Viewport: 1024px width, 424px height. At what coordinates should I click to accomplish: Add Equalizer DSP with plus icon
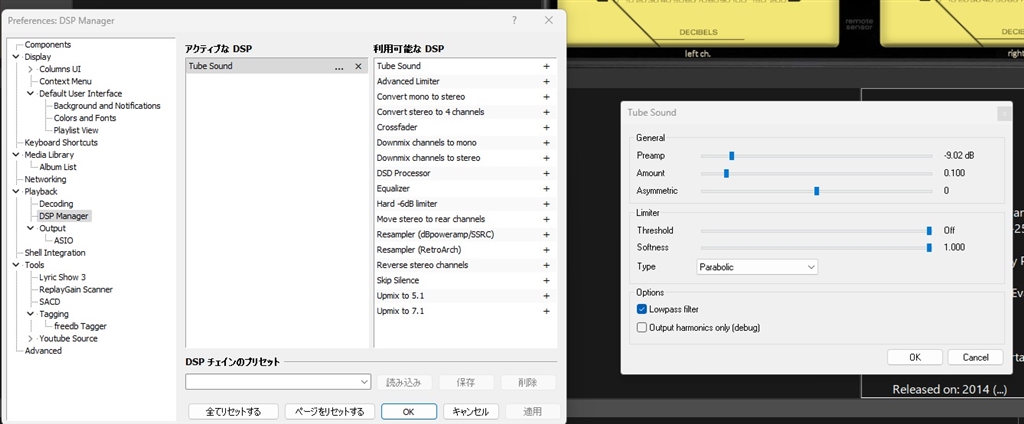point(546,189)
